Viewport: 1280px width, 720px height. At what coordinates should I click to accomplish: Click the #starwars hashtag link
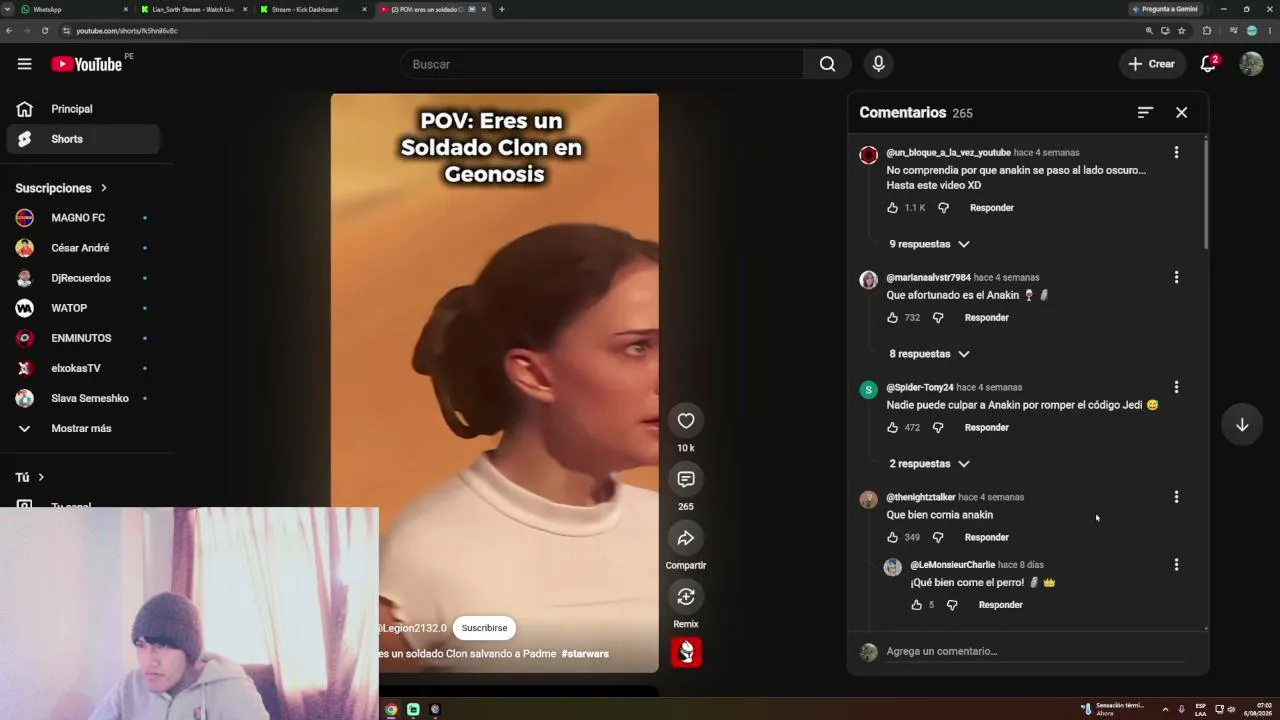585,654
